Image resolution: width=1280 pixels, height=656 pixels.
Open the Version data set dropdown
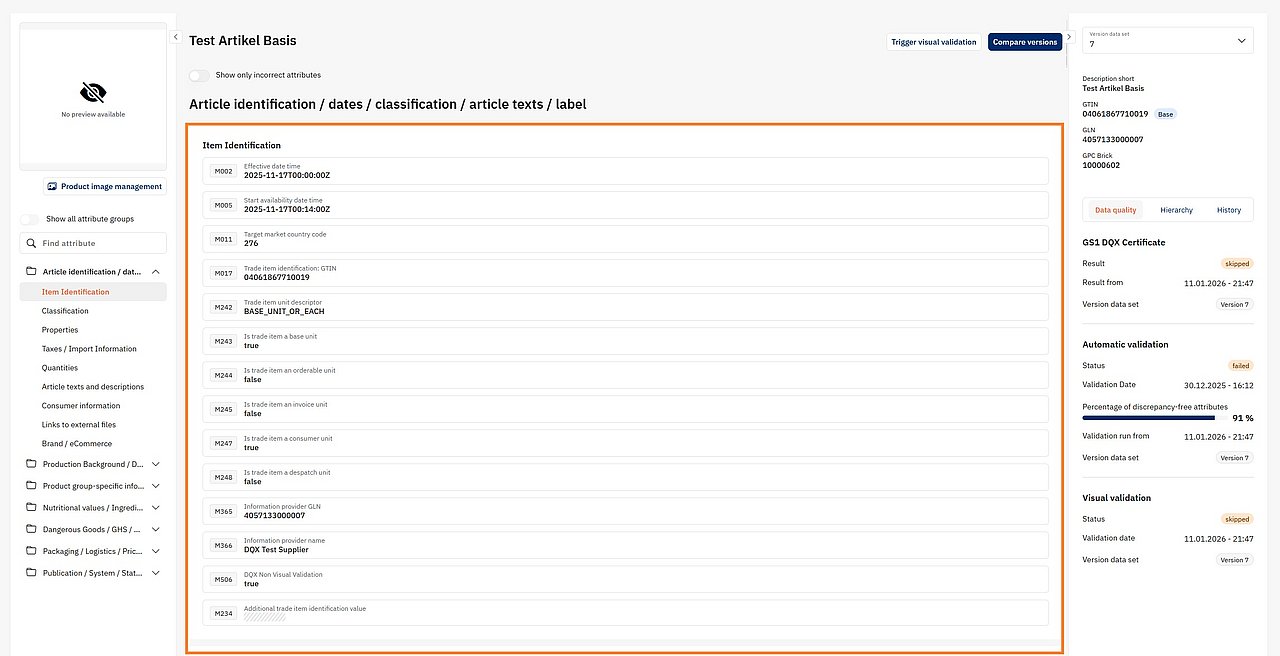(x=1168, y=40)
